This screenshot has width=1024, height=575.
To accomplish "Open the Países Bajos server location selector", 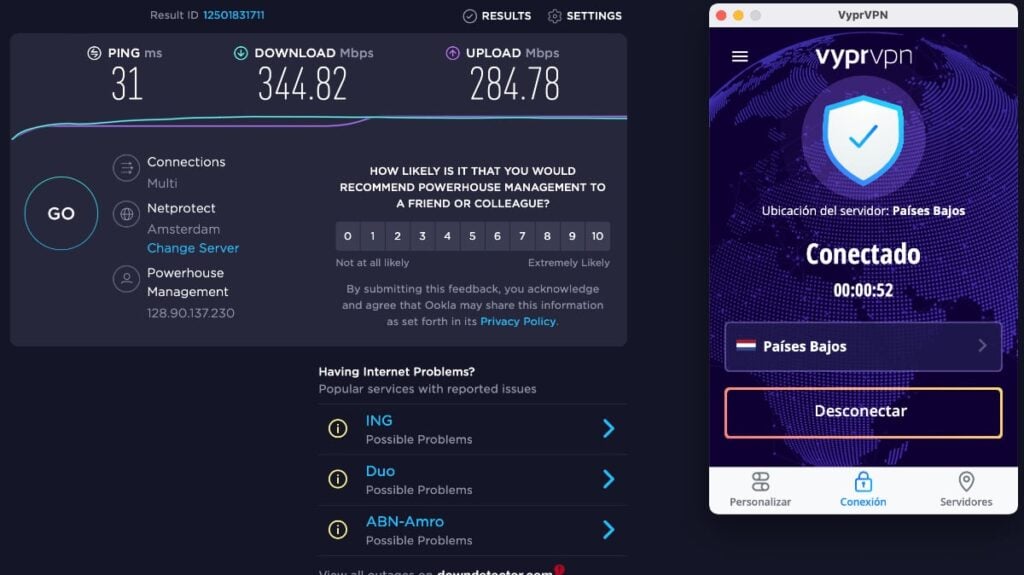I will coord(863,346).
